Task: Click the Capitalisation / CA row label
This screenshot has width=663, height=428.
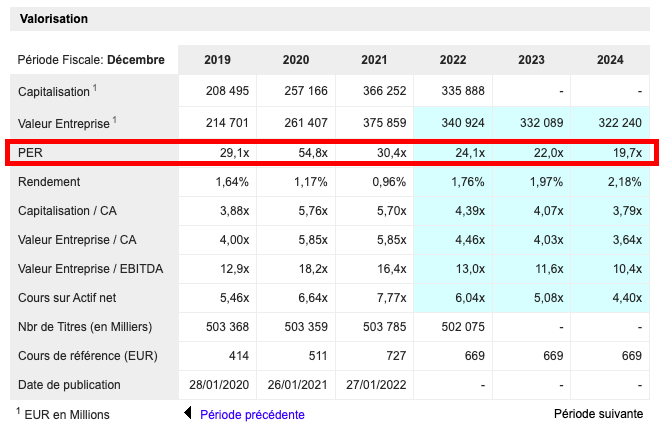Action: click(x=67, y=211)
